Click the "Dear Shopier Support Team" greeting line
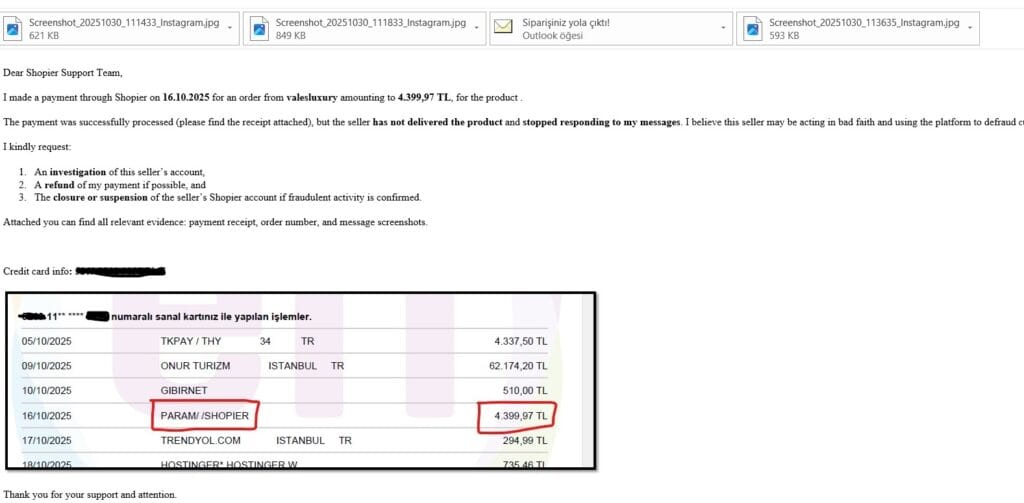 (x=63, y=72)
